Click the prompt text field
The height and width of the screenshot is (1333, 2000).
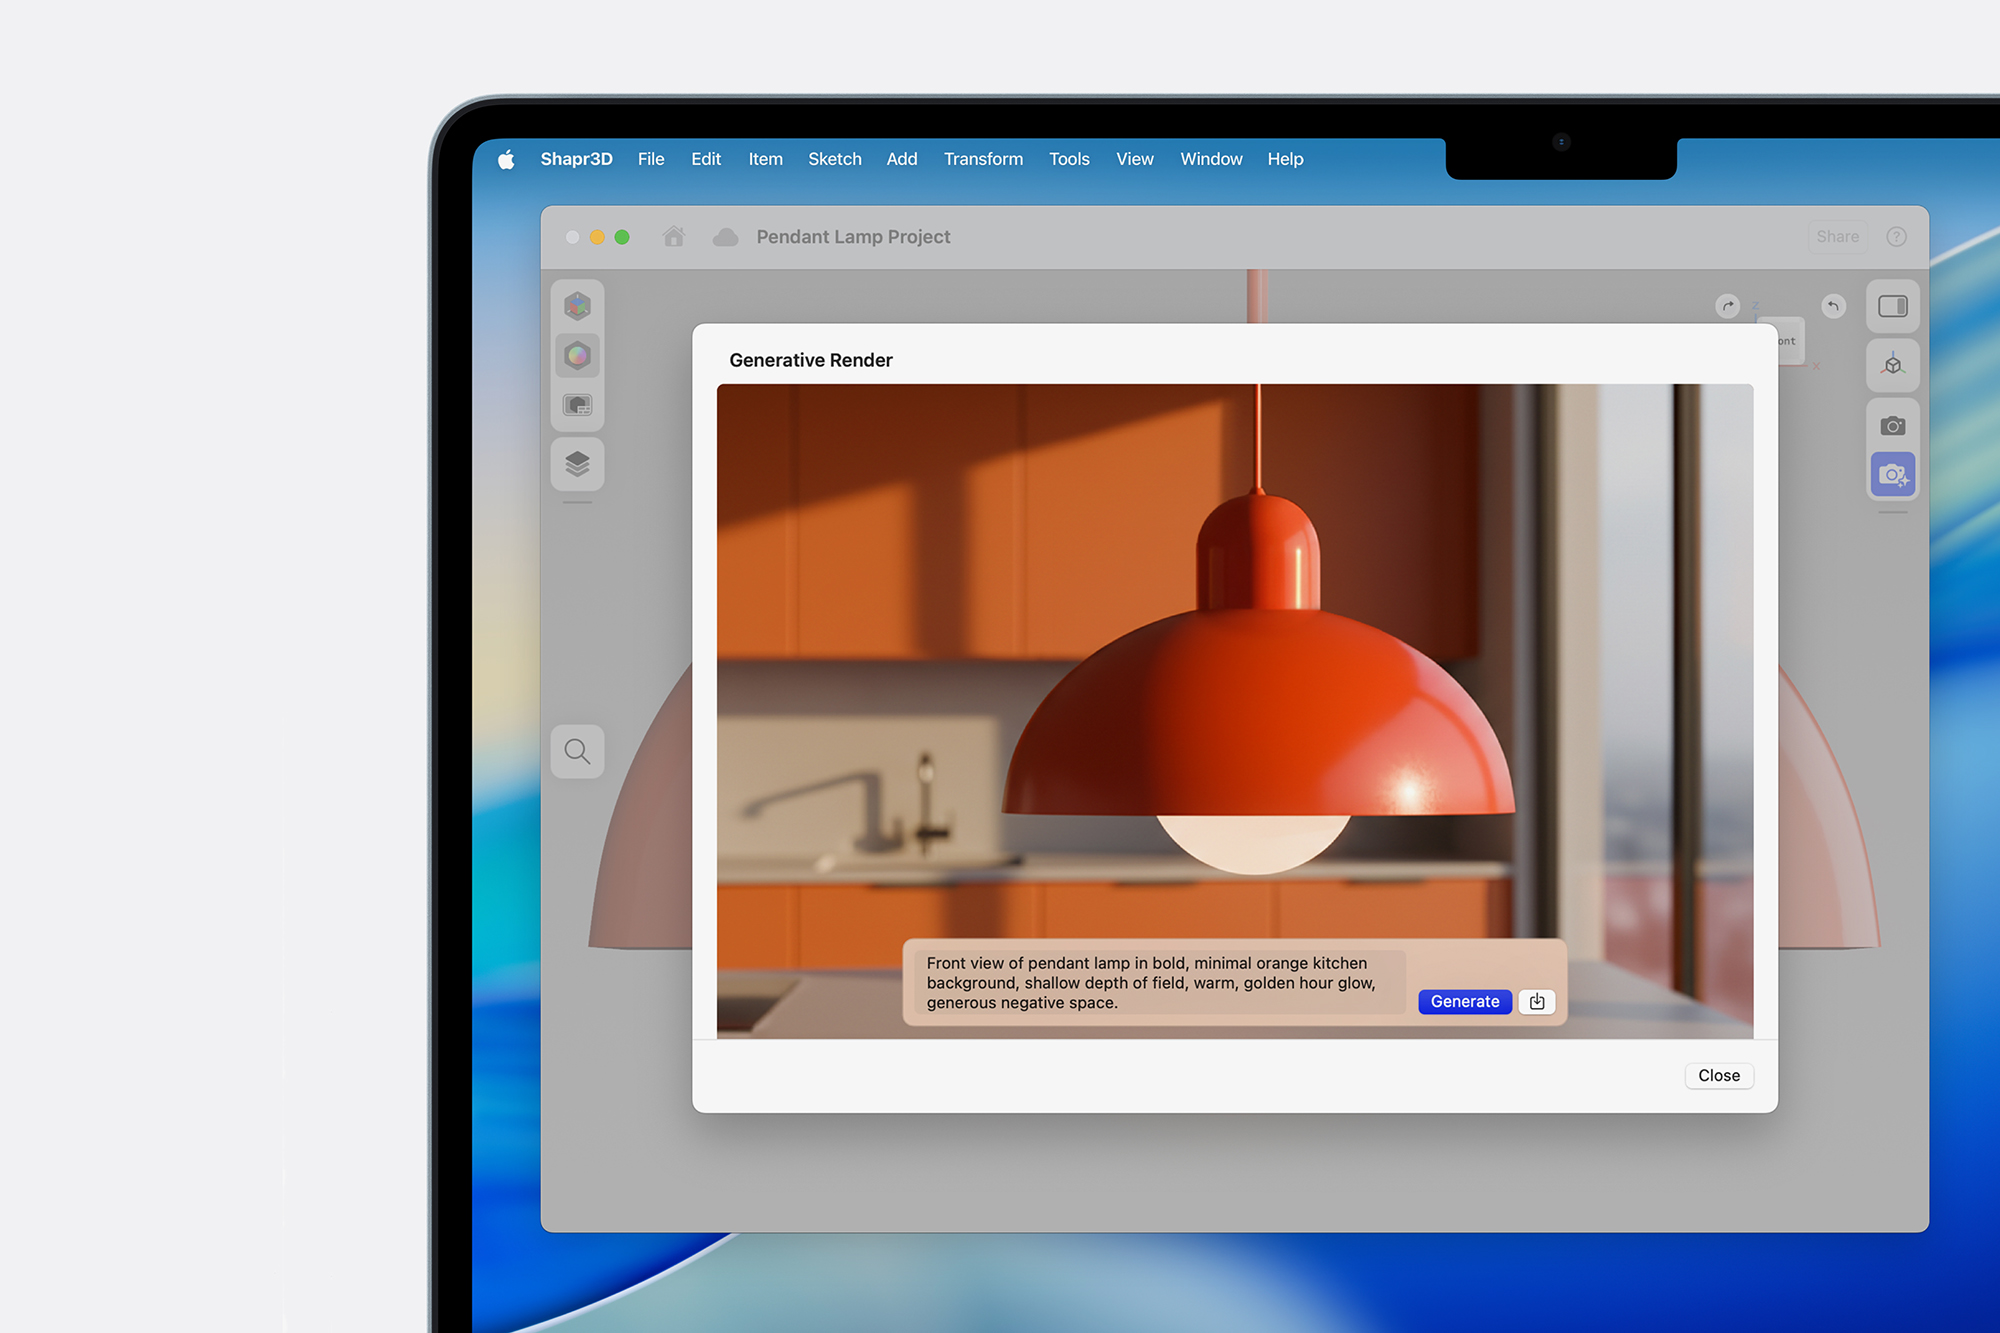coord(1160,983)
